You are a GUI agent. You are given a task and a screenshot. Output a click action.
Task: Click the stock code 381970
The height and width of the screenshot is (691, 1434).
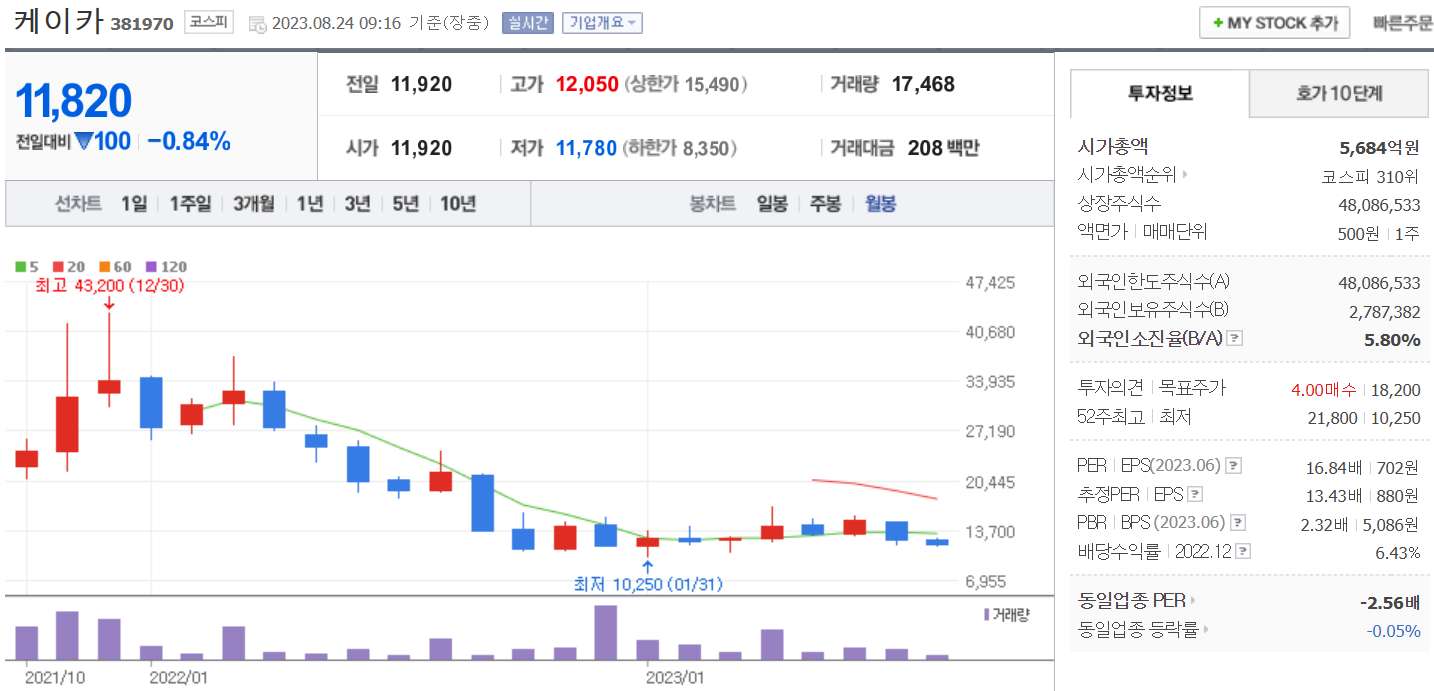[141, 24]
